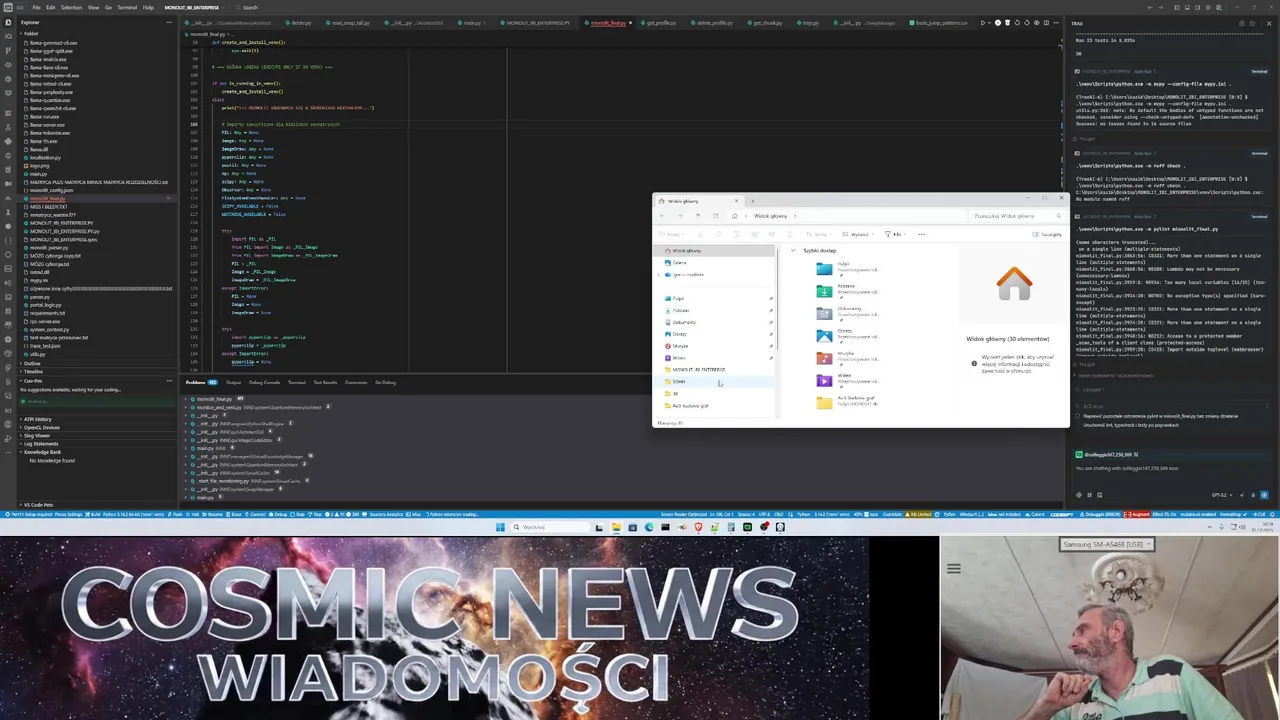Open the Terminal menu in the menu bar
Image resolution: width=1280 pixels, height=720 pixels.
pyautogui.click(x=127, y=7)
